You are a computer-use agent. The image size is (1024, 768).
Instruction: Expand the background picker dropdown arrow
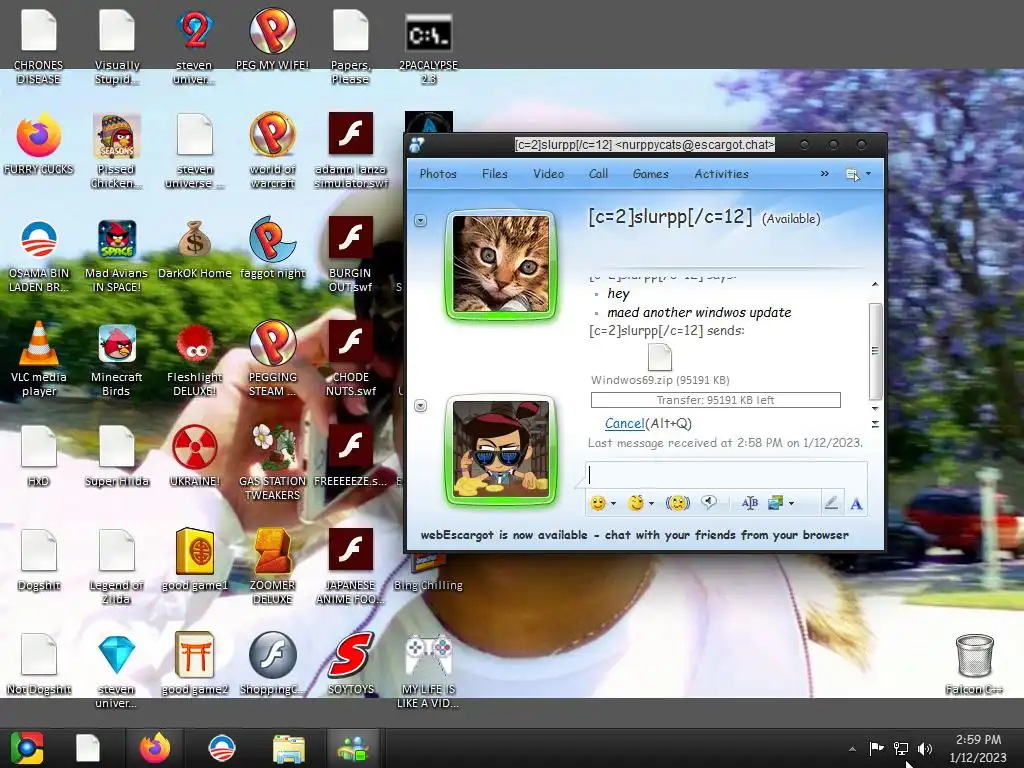pos(792,504)
